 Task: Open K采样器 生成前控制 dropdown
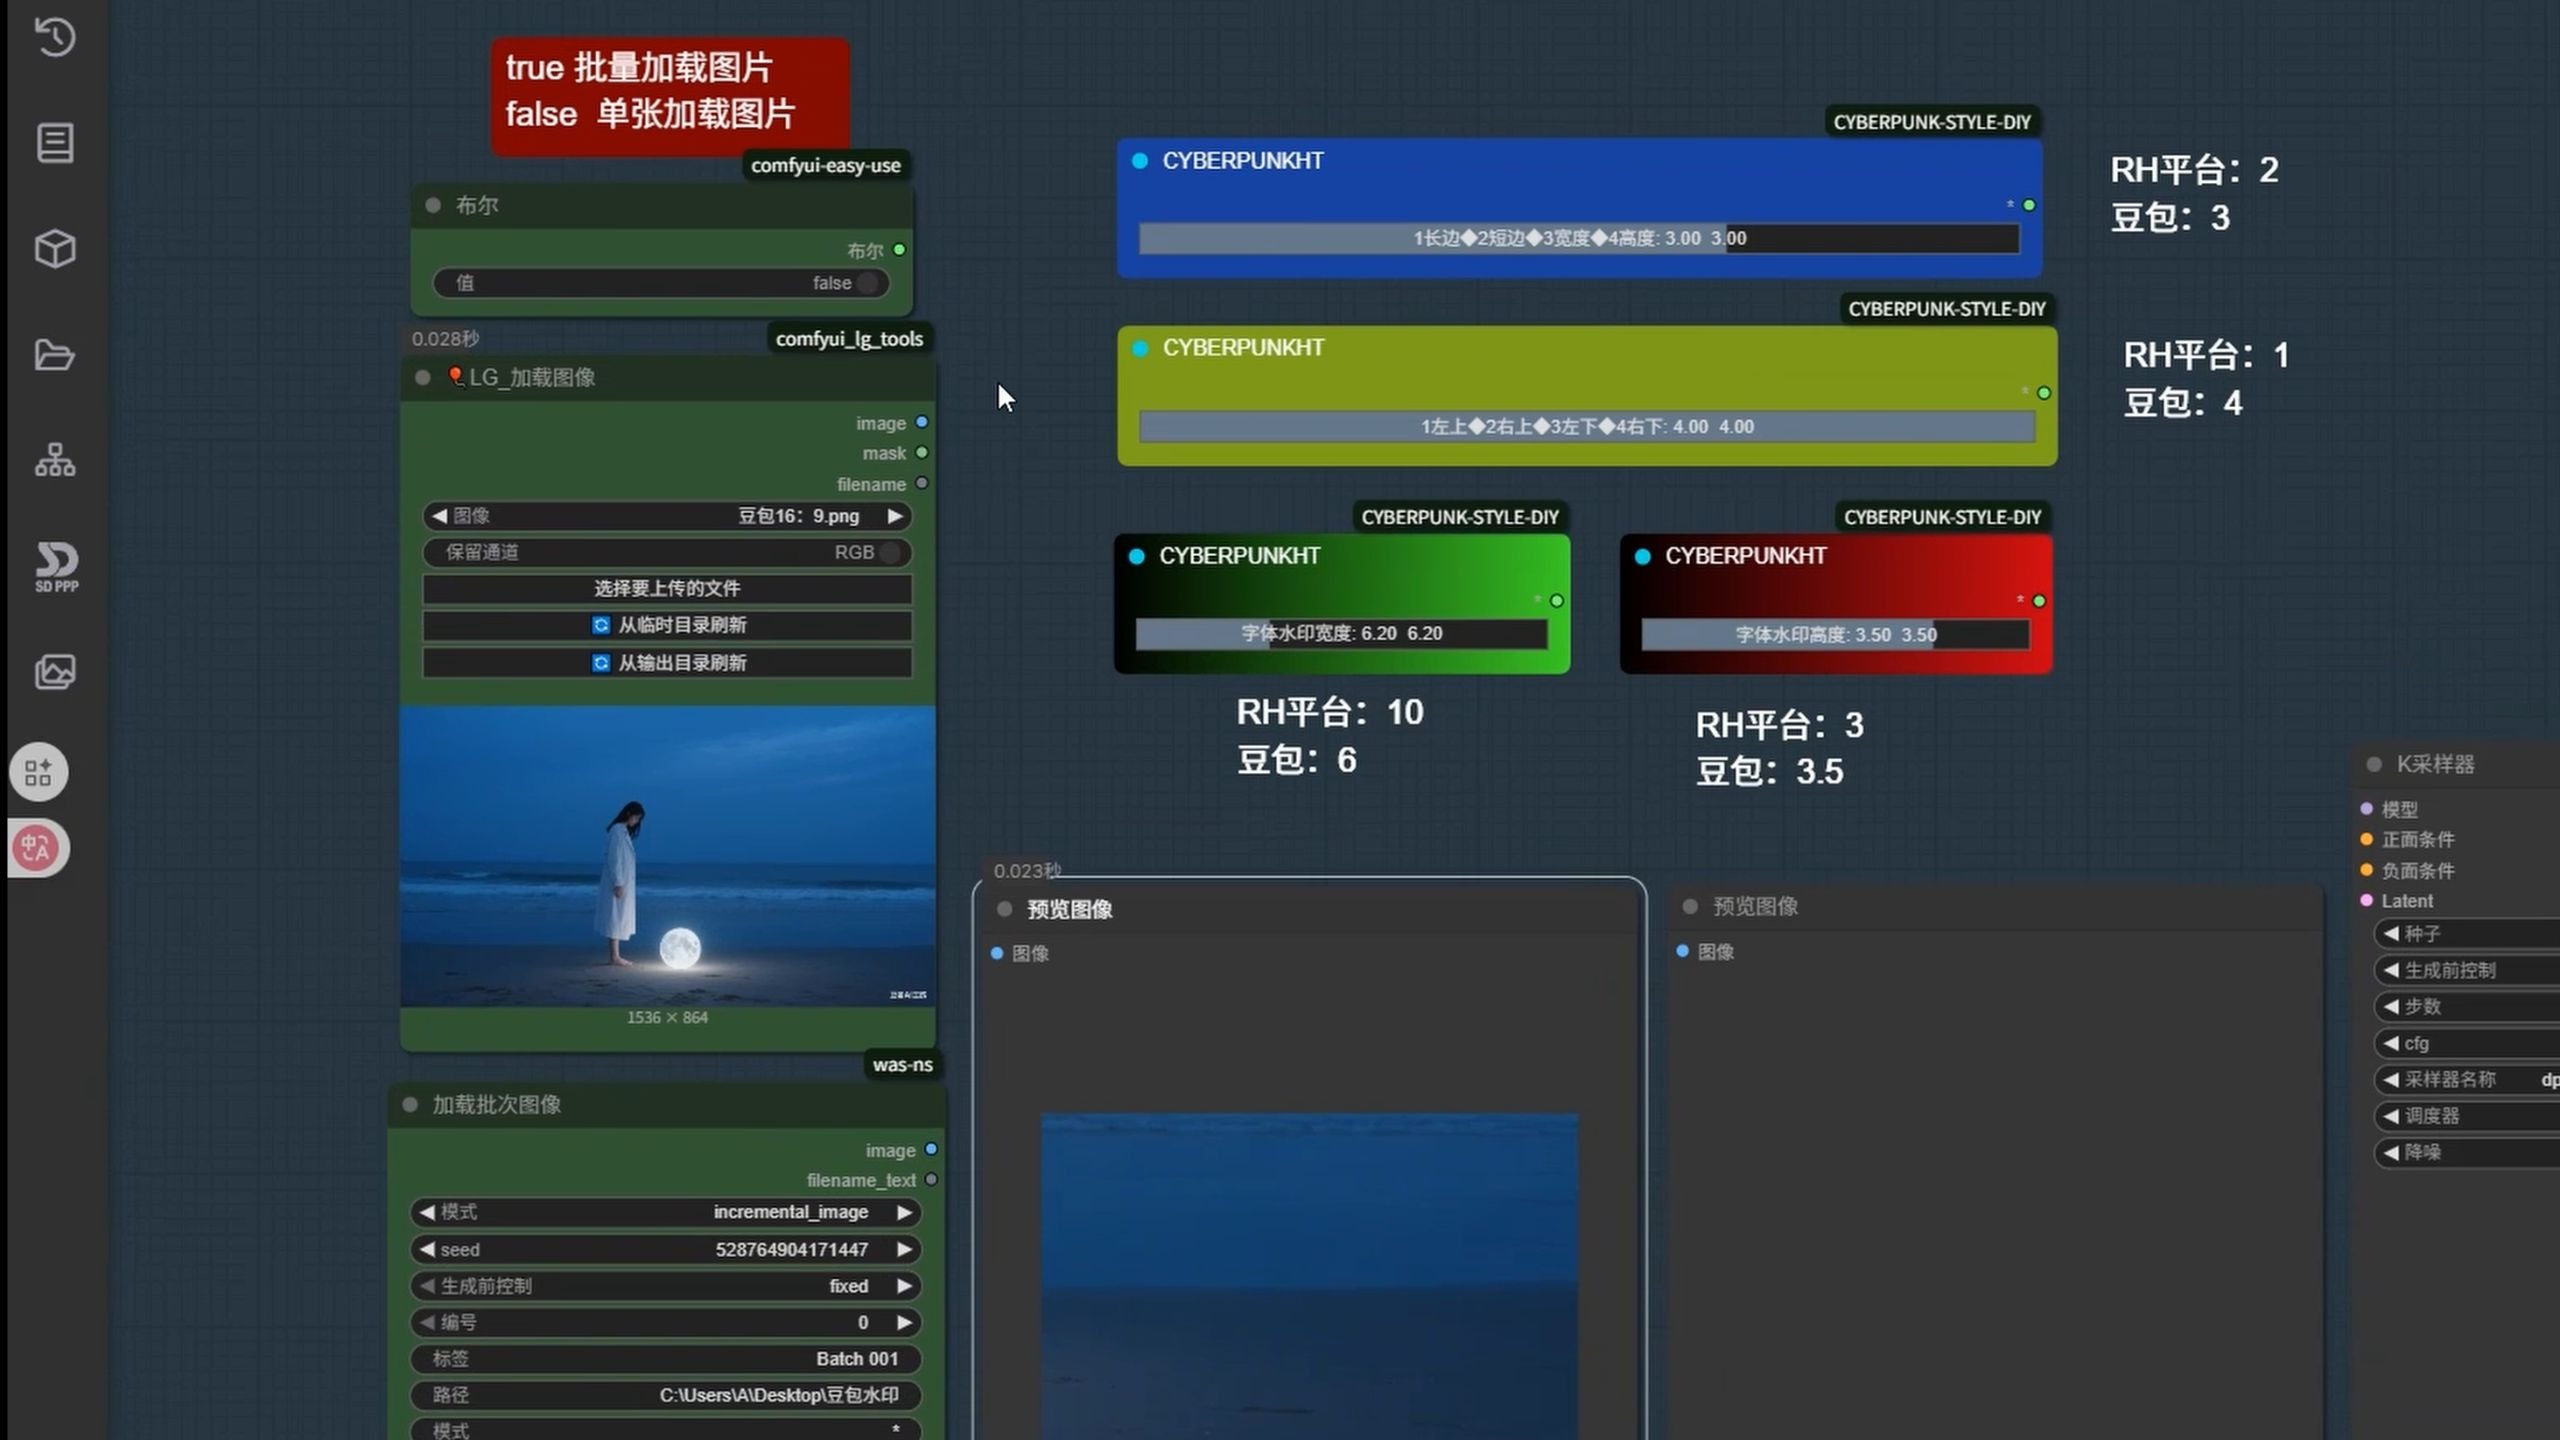[2467, 970]
